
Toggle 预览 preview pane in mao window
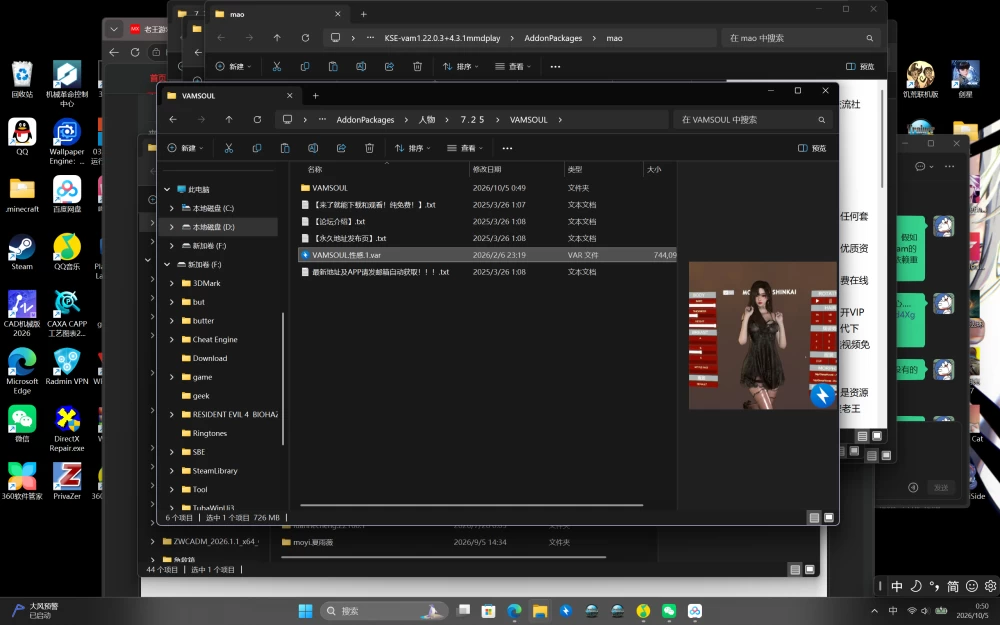860,66
